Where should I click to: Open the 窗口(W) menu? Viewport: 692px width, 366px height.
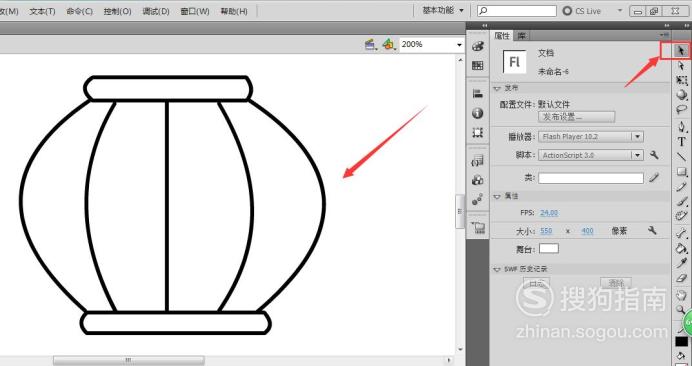(195, 11)
